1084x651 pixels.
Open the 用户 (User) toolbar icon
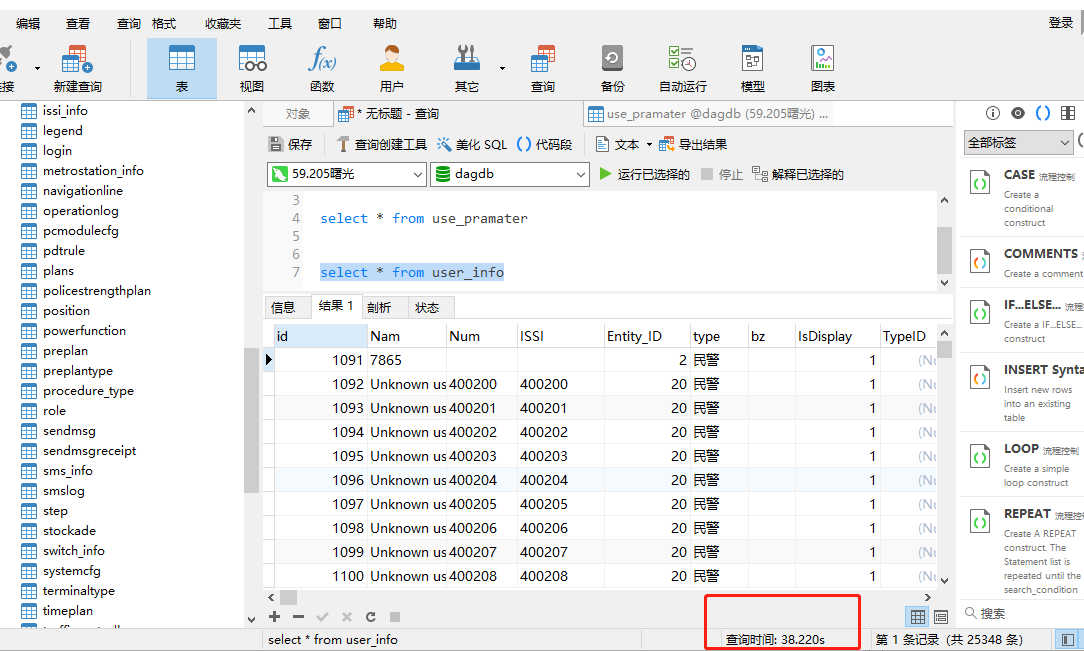(391, 68)
